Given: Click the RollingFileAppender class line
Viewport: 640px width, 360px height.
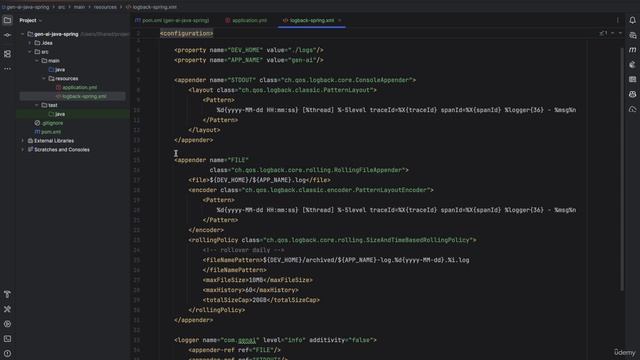Looking at the screenshot, I should pyautogui.click(x=309, y=170).
